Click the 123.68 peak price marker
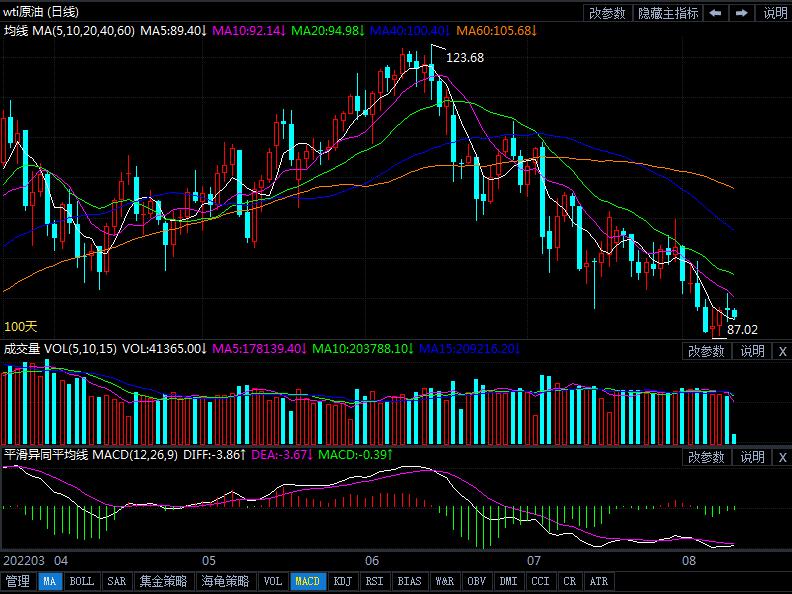The width and height of the screenshot is (792, 594). pyautogui.click(x=465, y=58)
